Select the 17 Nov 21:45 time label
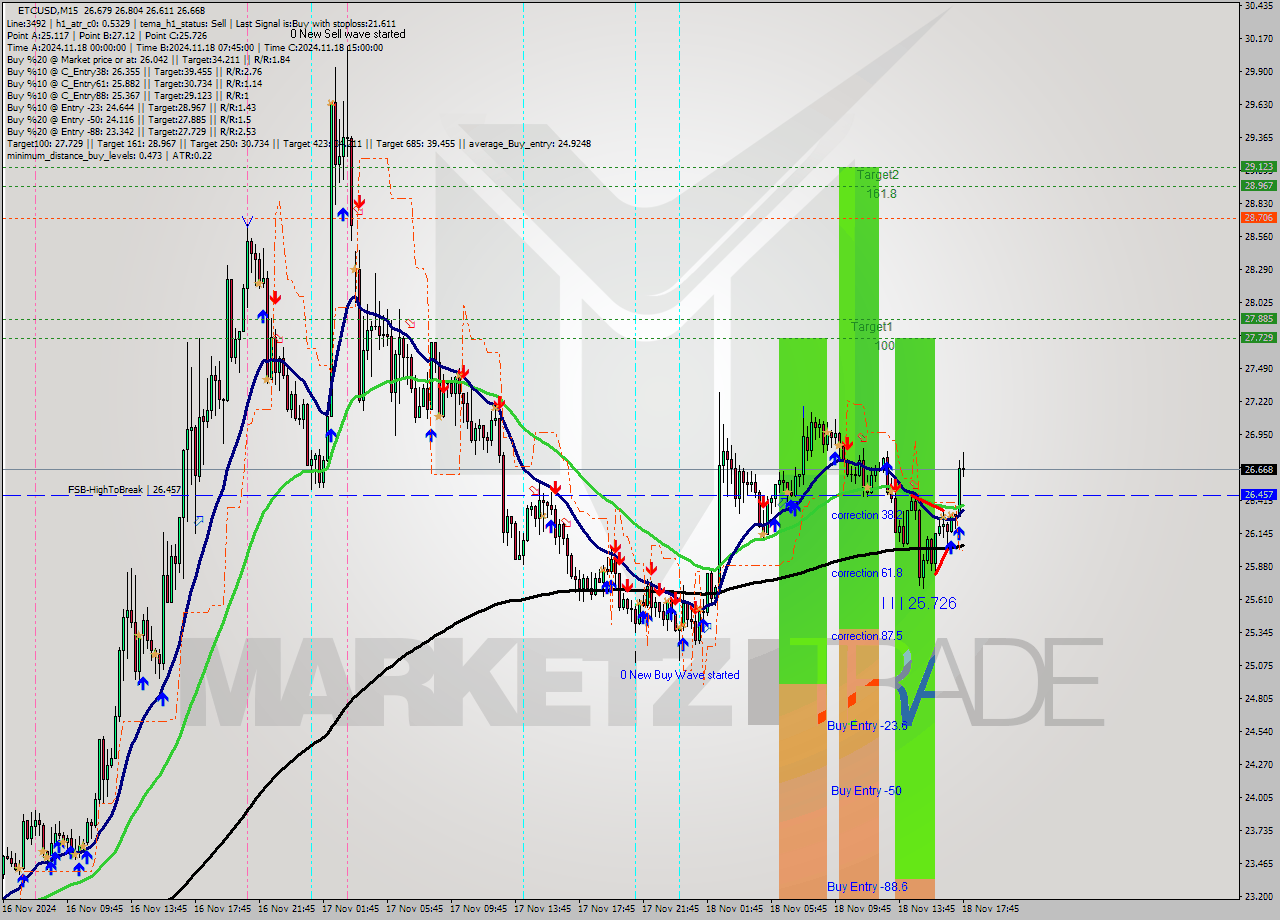The image size is (1280, 920). pyautogui.click(x=670, y=909)
